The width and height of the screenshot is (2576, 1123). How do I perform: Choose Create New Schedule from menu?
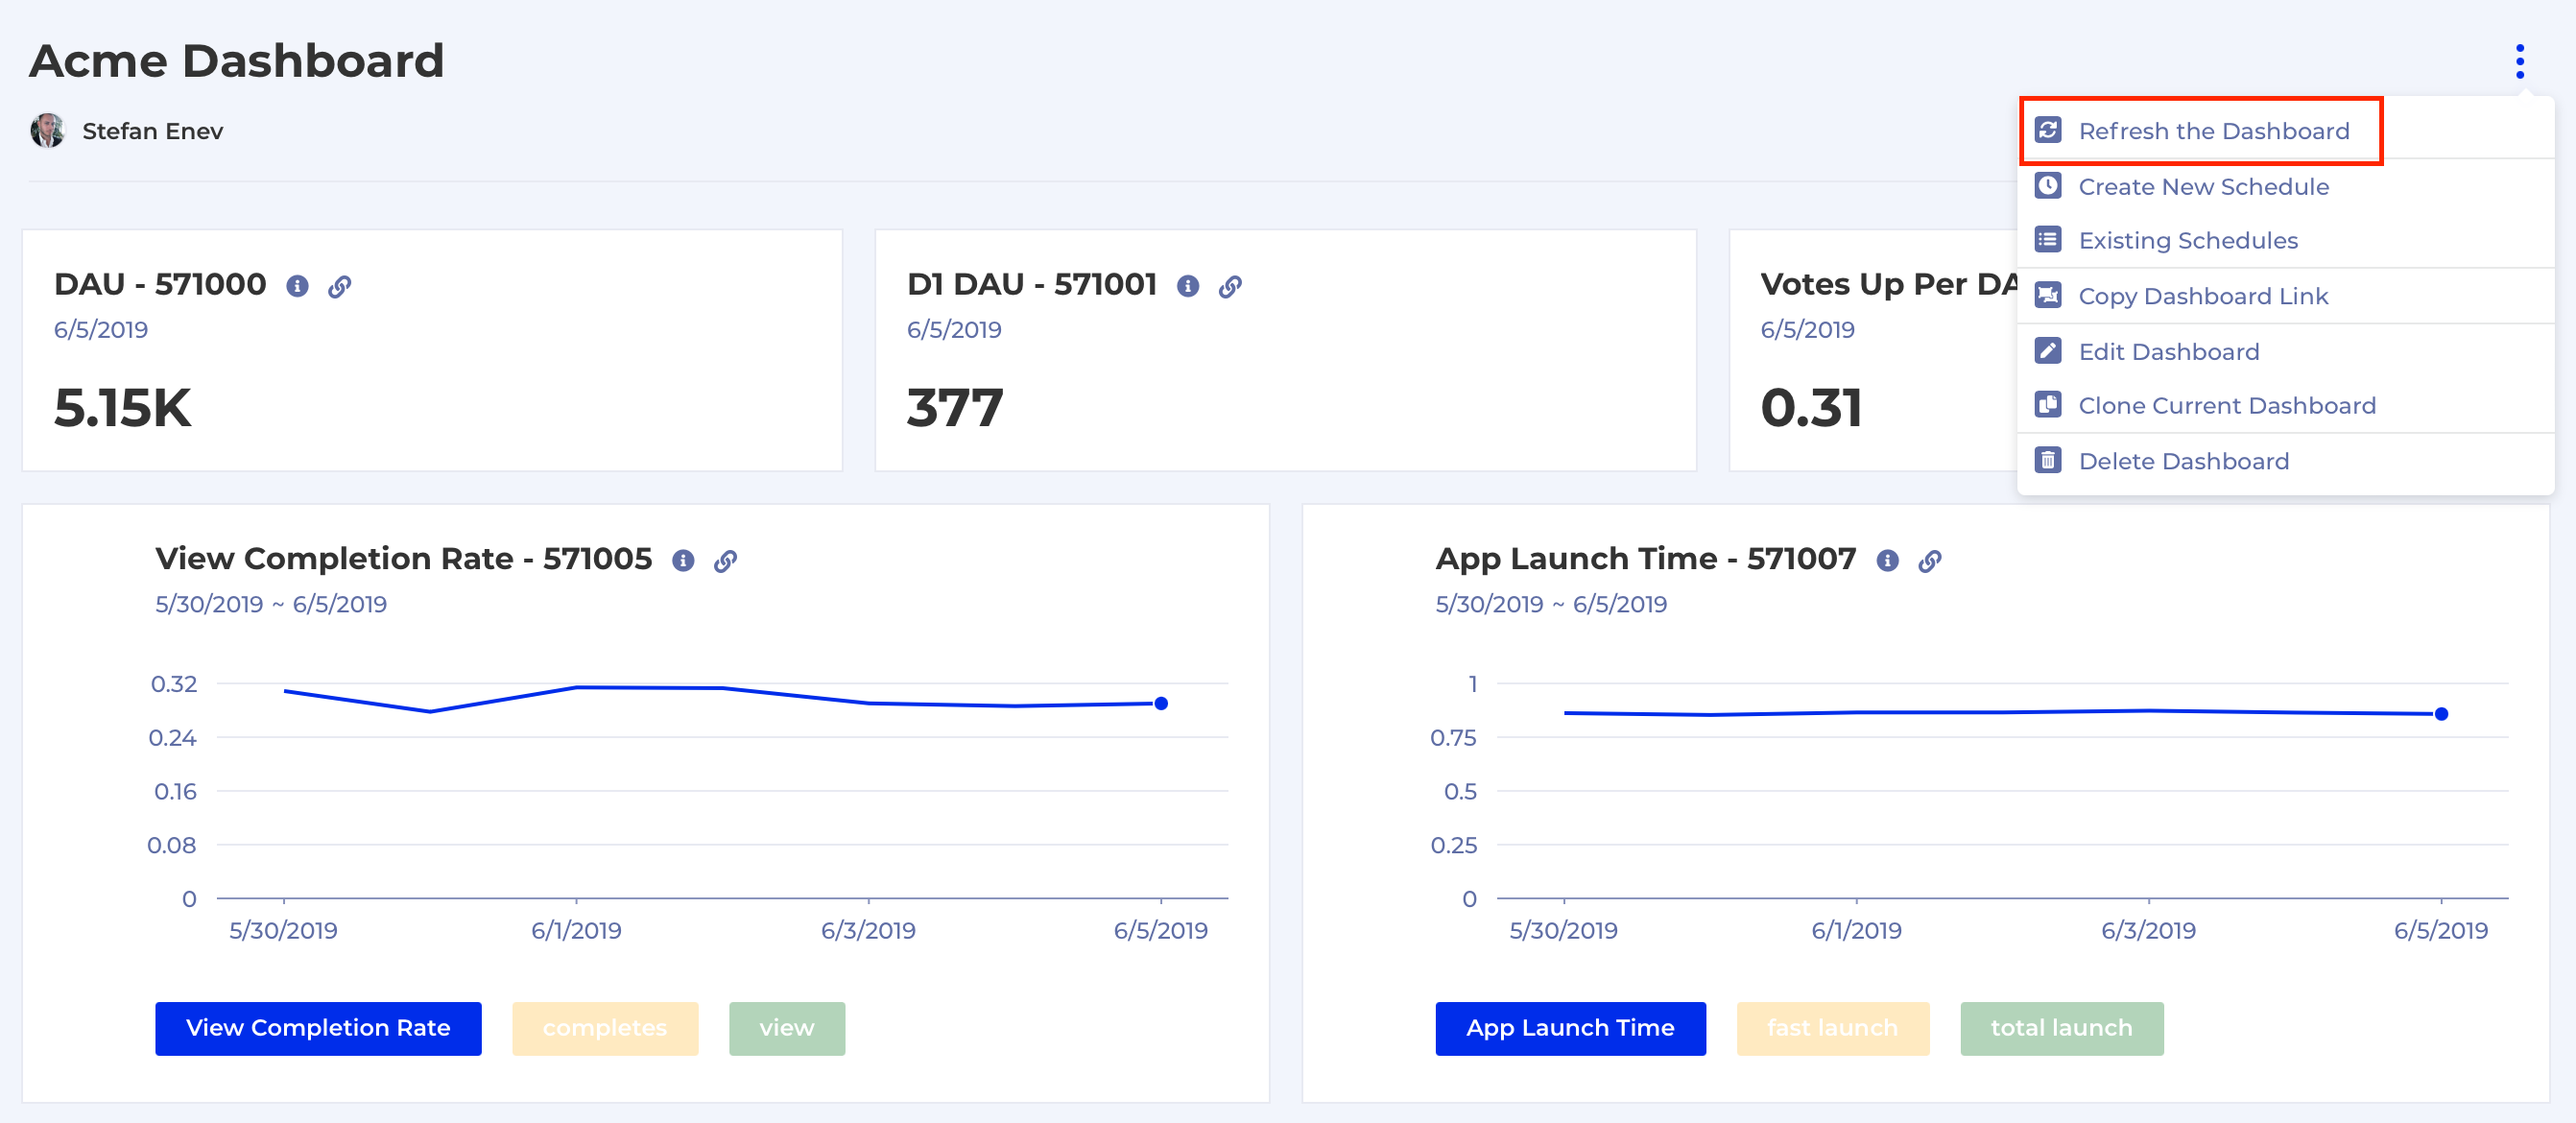click(2203, 187)
